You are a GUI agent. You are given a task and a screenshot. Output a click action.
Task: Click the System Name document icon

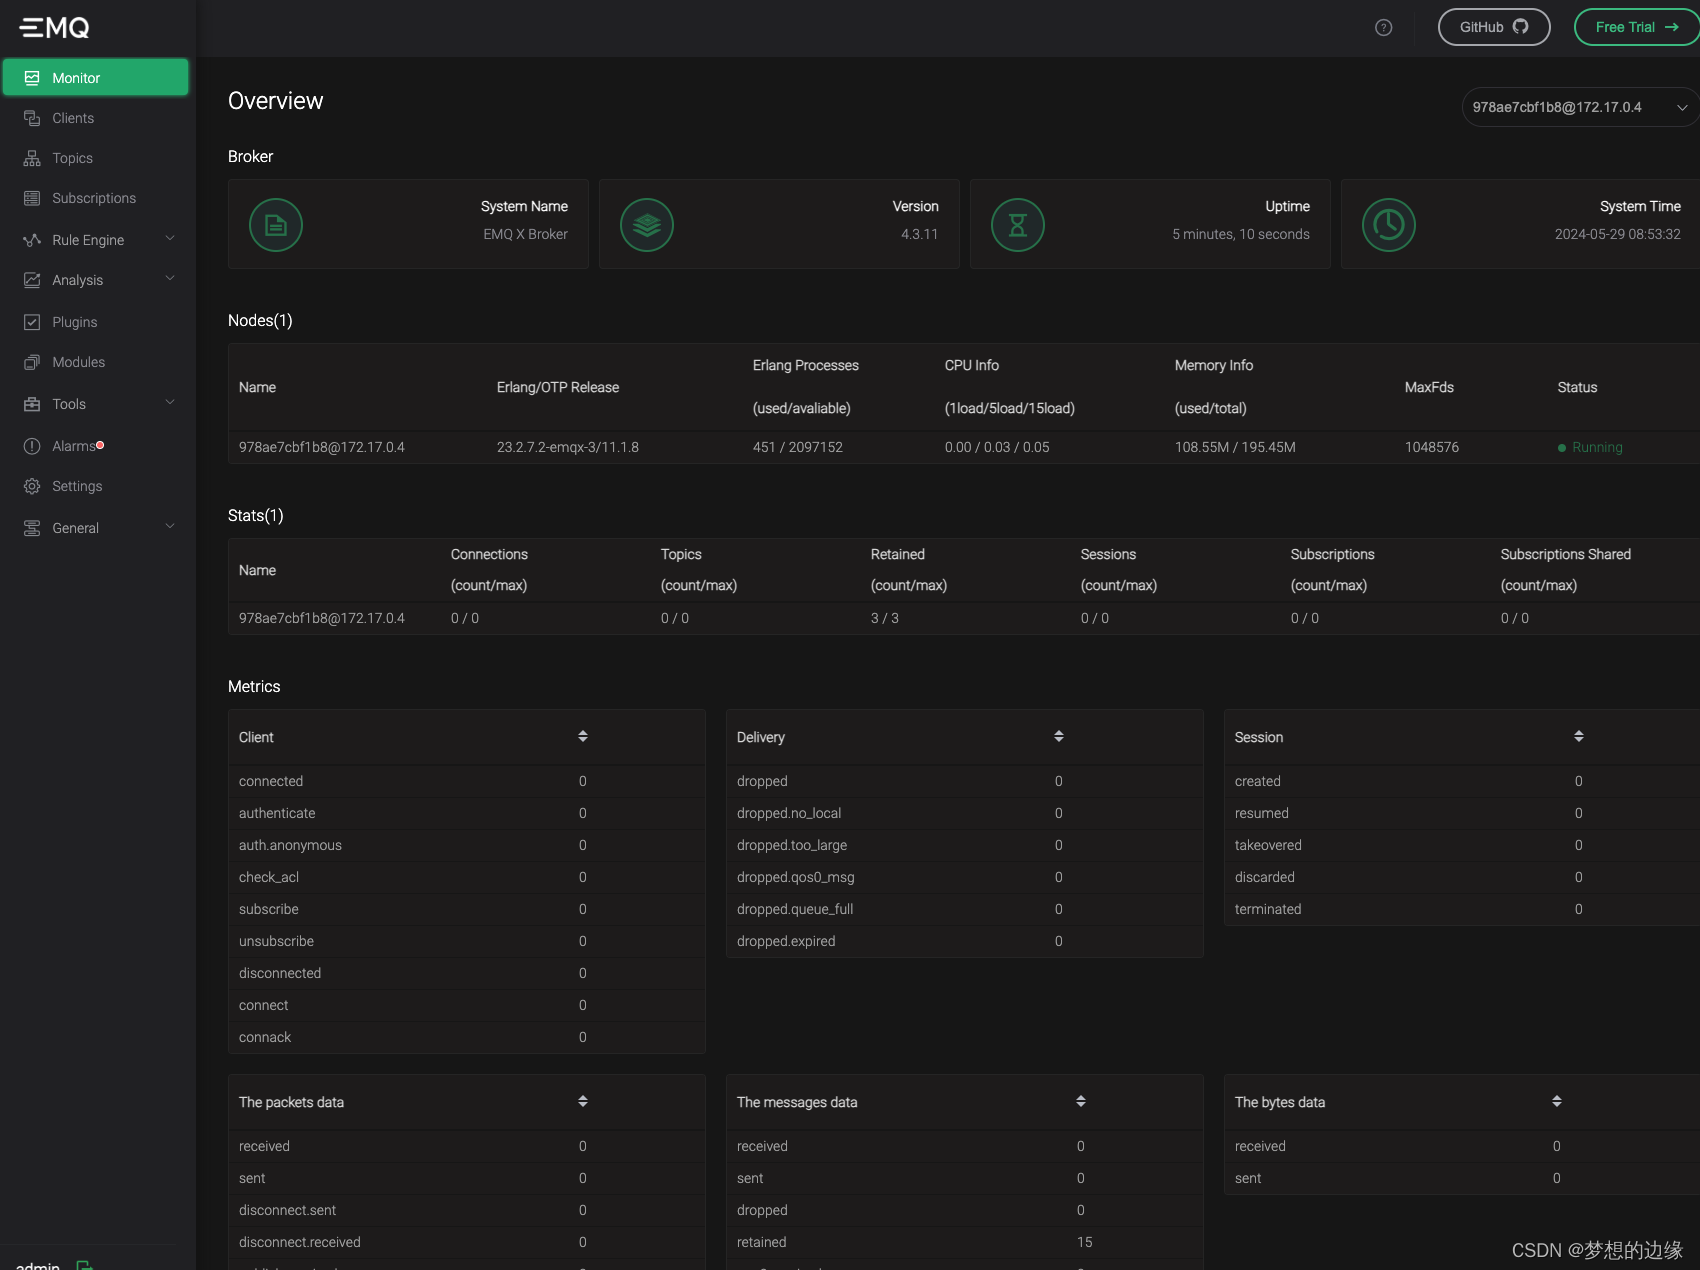click(276, 225)
